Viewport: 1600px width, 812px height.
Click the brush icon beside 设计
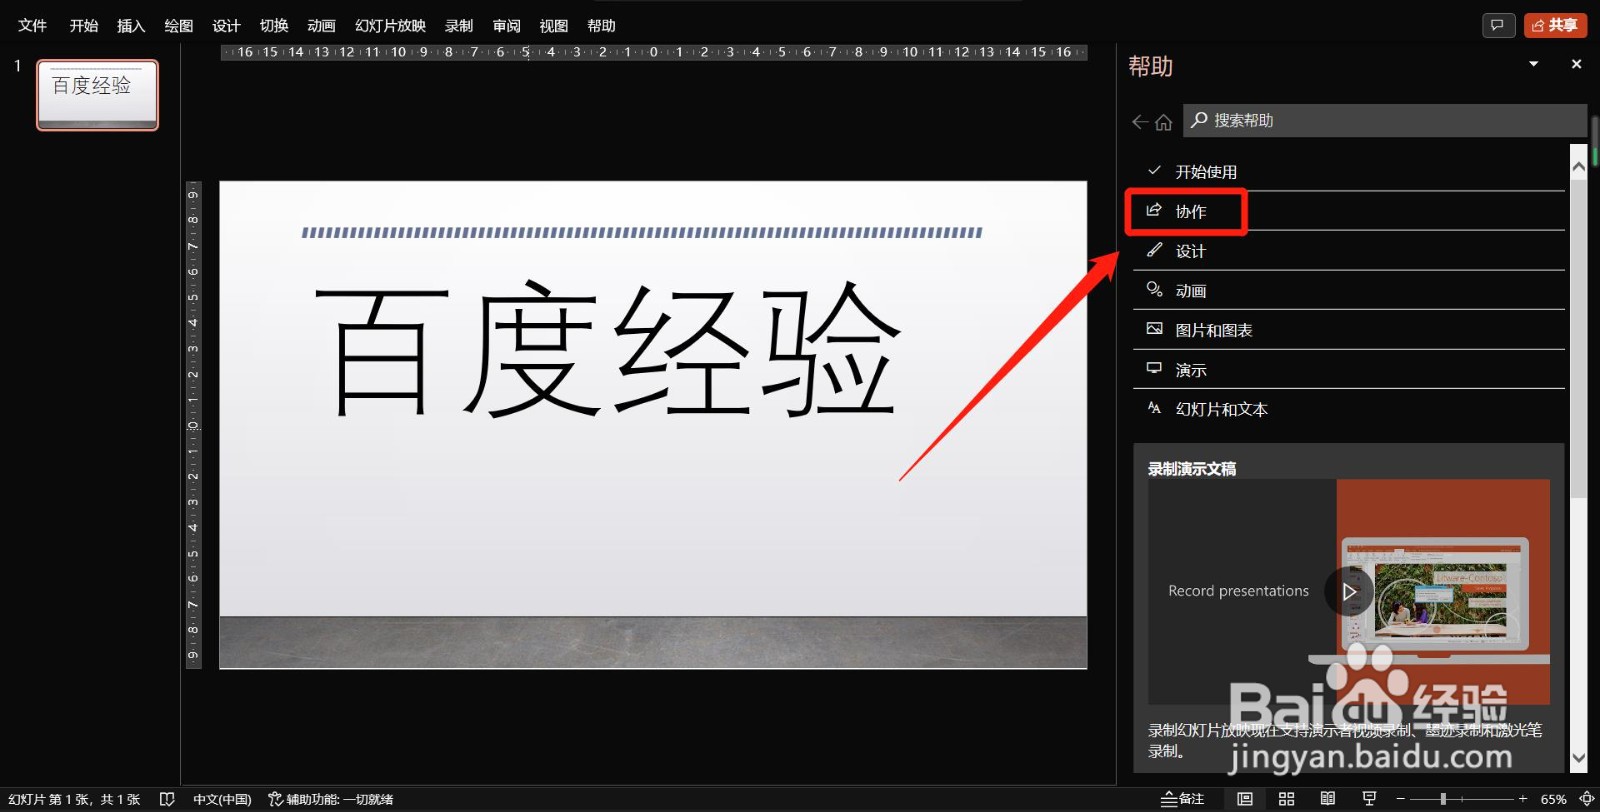1154,250
